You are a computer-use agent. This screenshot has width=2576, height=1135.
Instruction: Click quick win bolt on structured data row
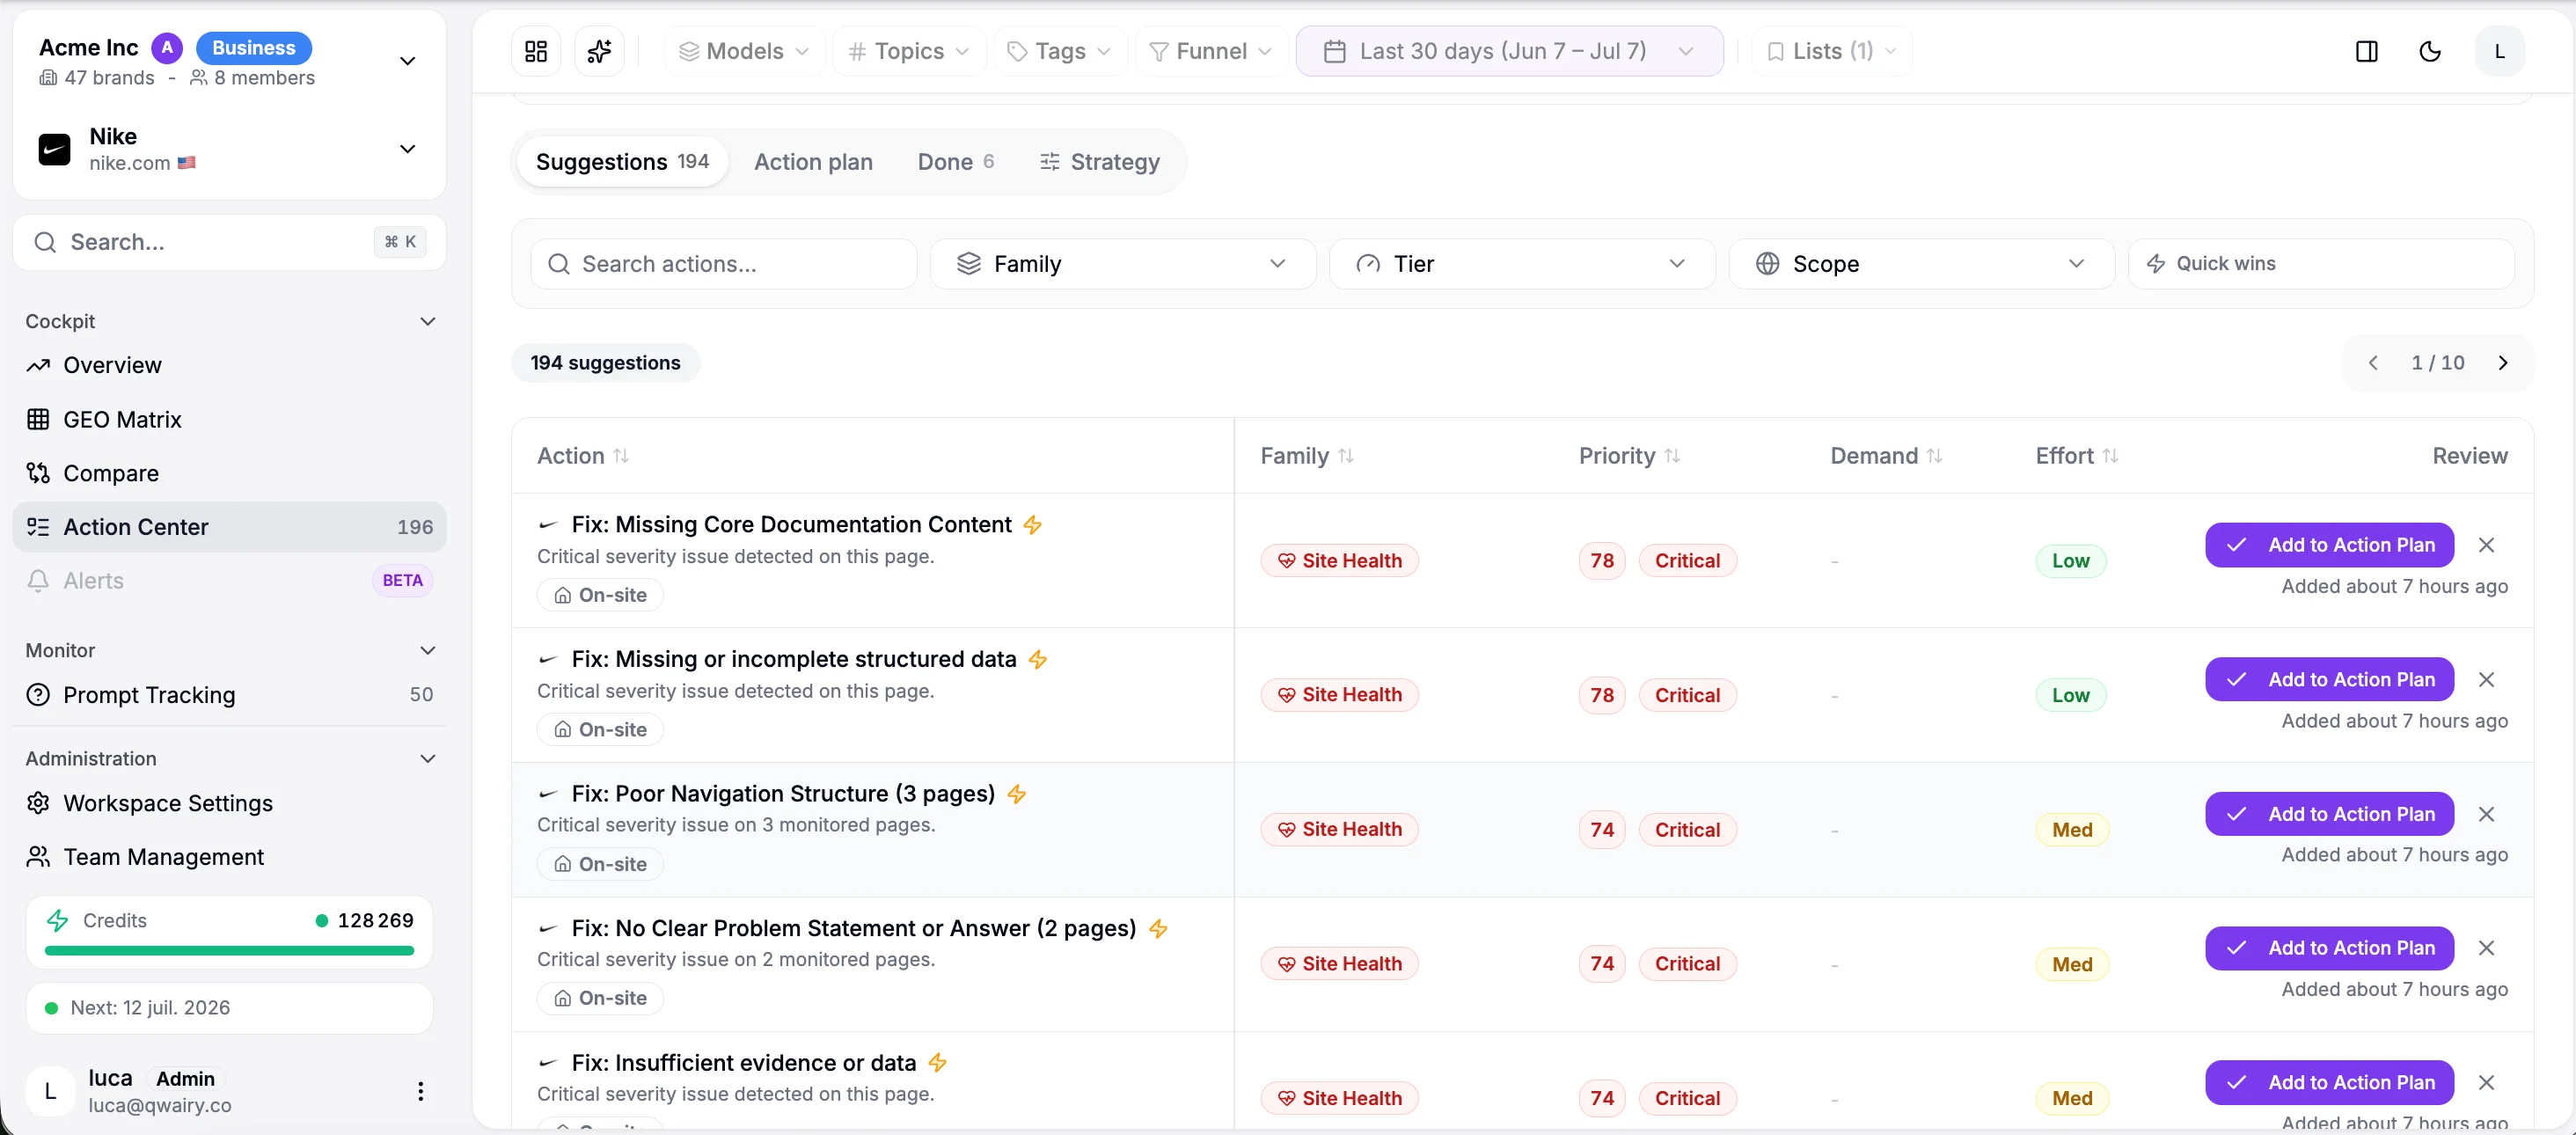point(1037,660)
